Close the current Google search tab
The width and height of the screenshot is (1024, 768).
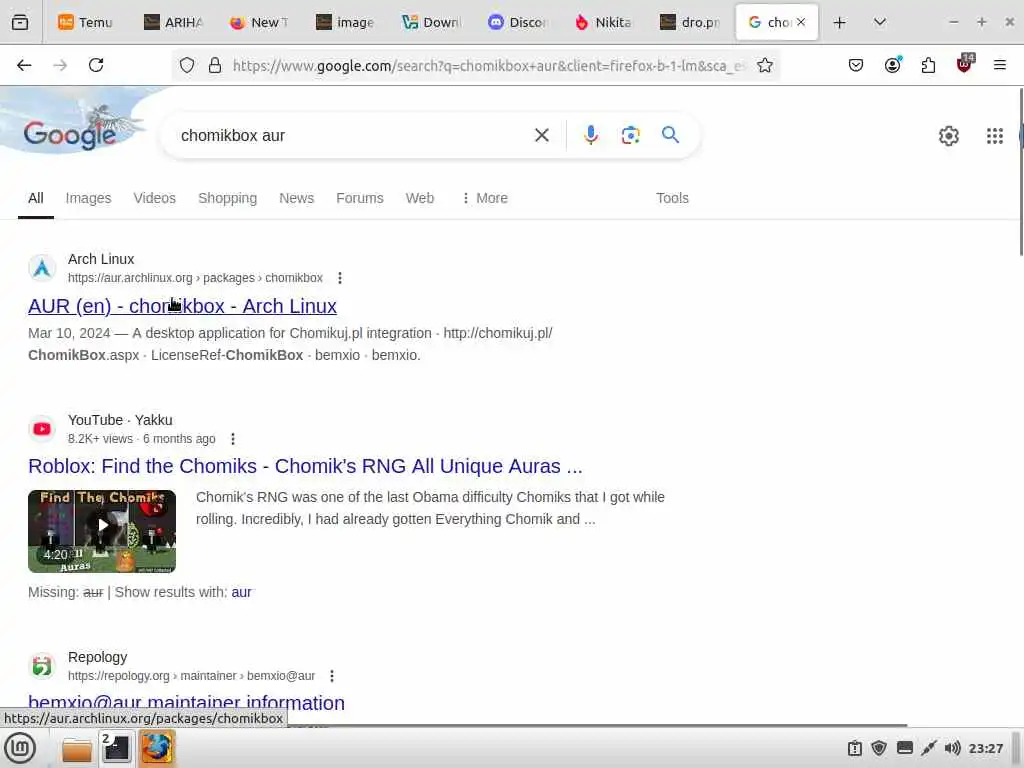(x=801, y=22)
